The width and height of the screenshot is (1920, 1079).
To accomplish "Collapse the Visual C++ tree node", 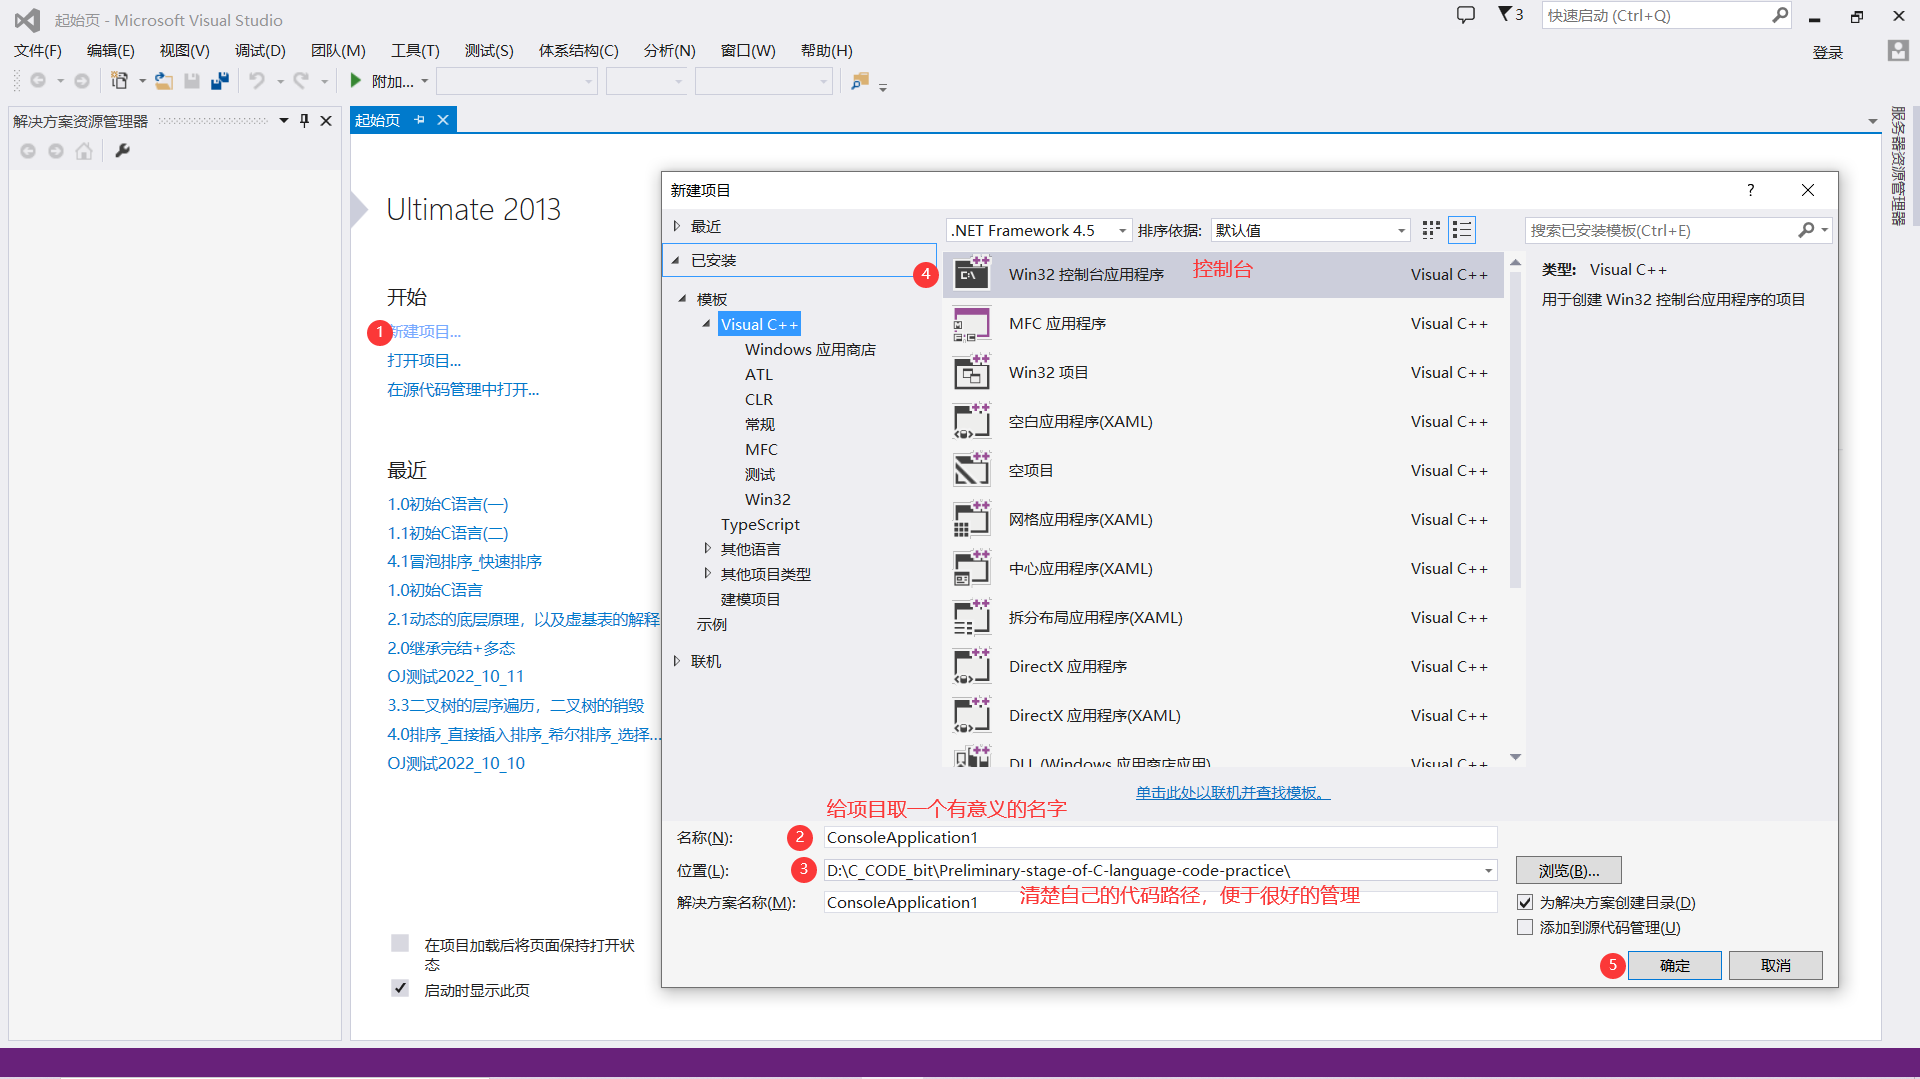I will (707, 324).
